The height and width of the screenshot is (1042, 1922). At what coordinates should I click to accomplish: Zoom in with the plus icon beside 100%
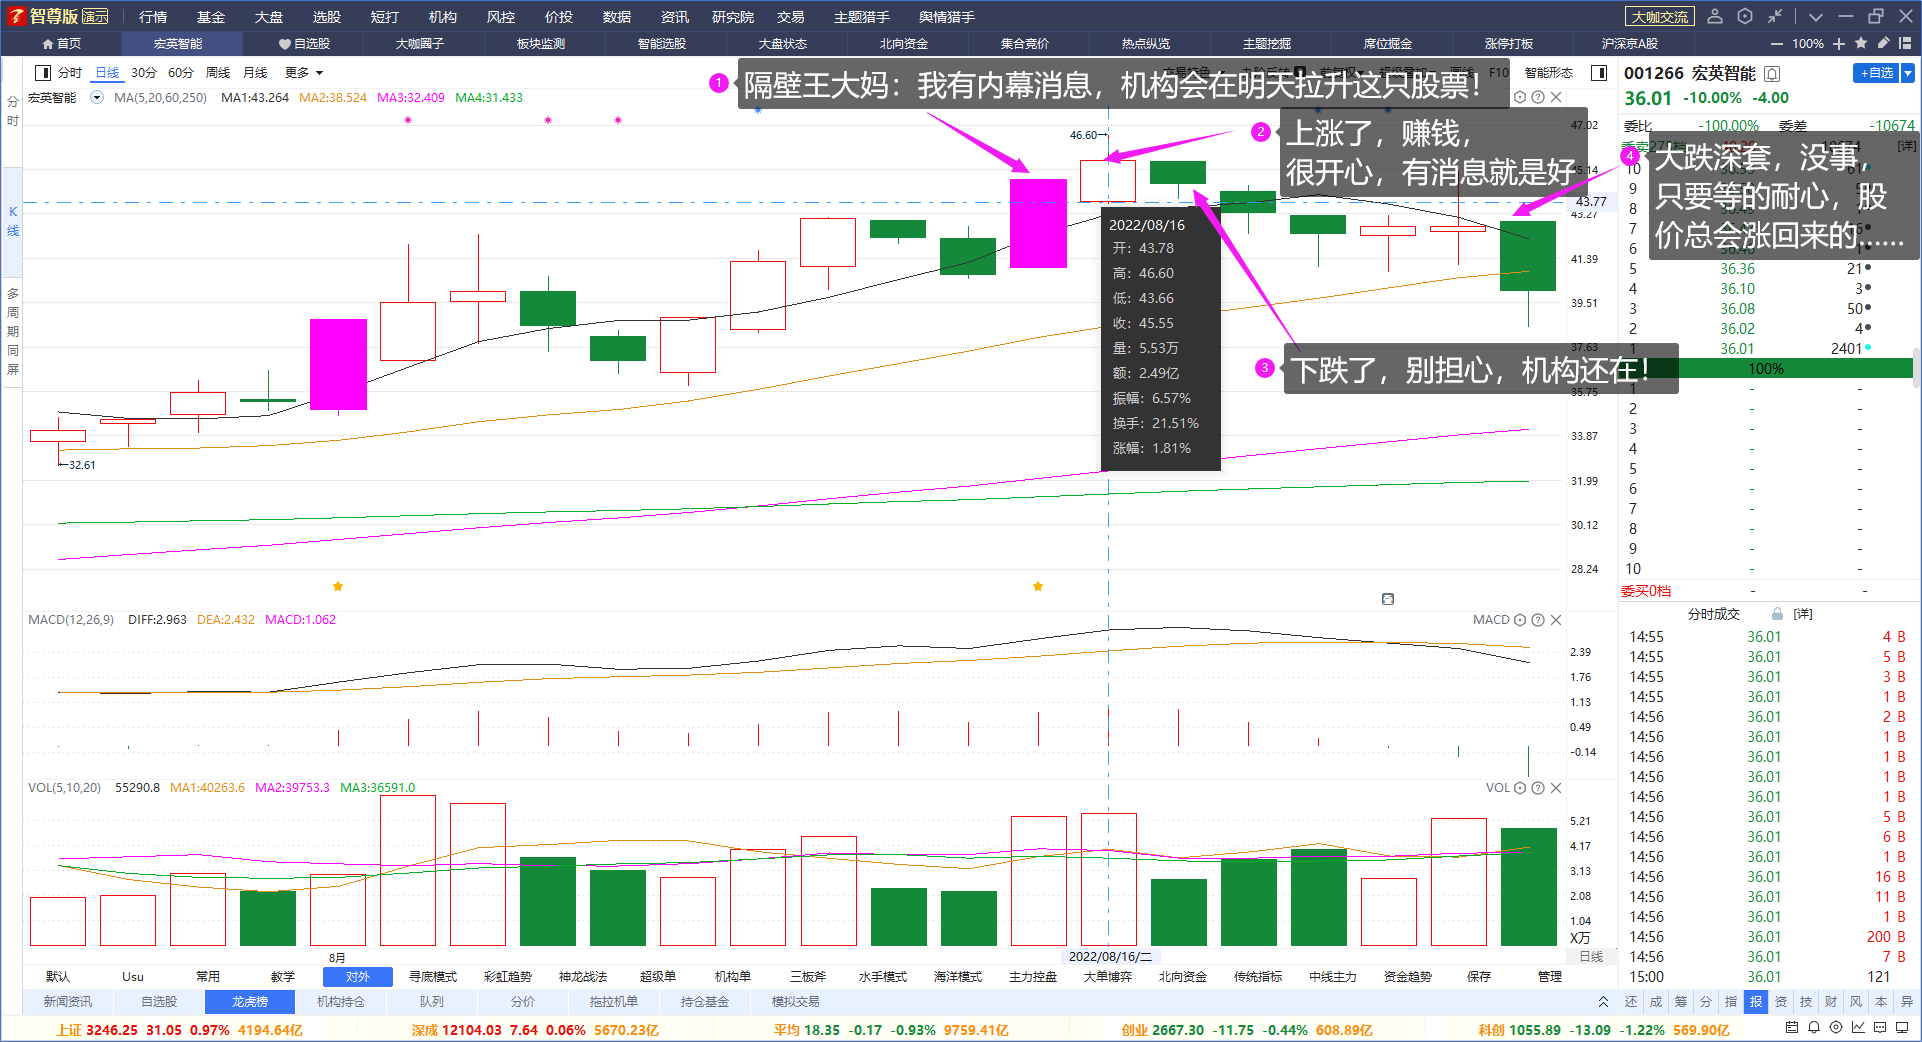coord(1839,44)
